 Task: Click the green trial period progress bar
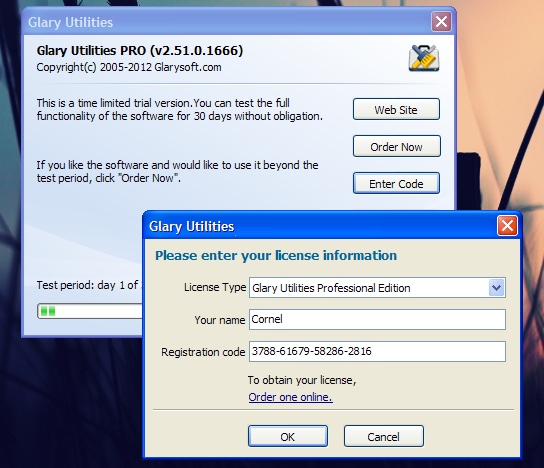point(90,311)
